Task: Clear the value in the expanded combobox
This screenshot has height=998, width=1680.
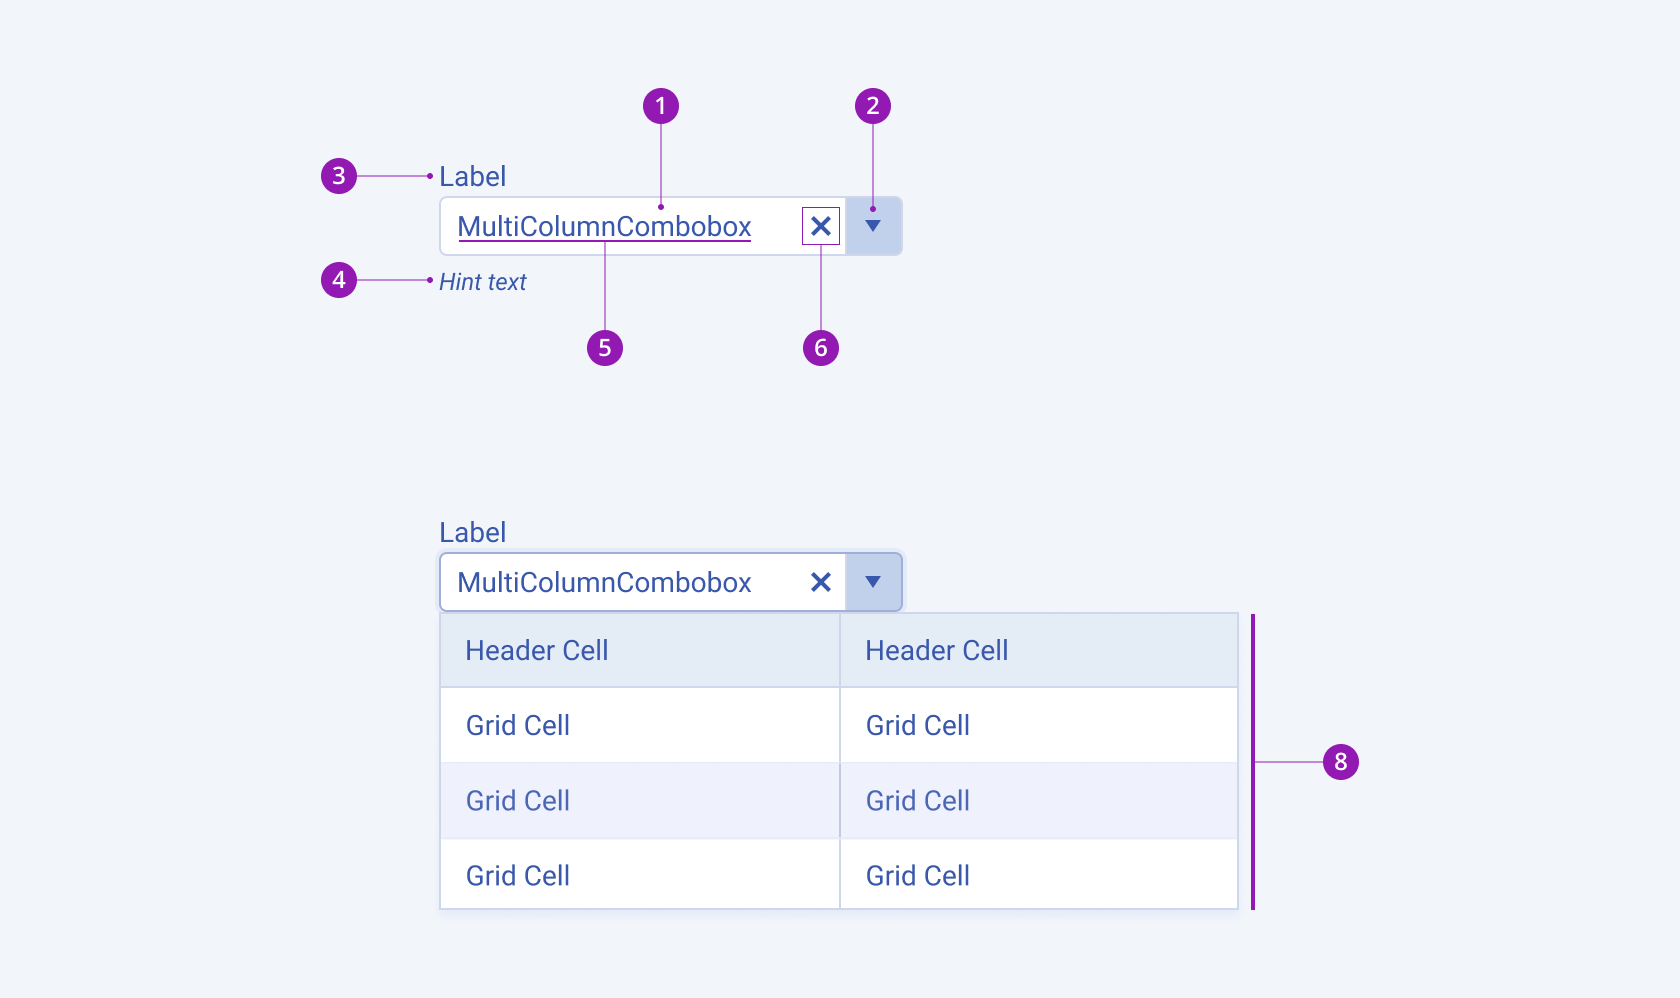Action: click(x=821, y=582)
